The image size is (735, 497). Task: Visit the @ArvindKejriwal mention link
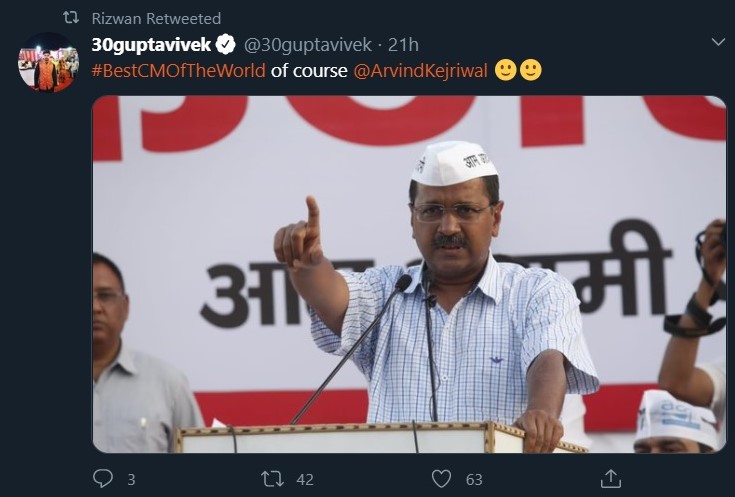tap(421, 72)
